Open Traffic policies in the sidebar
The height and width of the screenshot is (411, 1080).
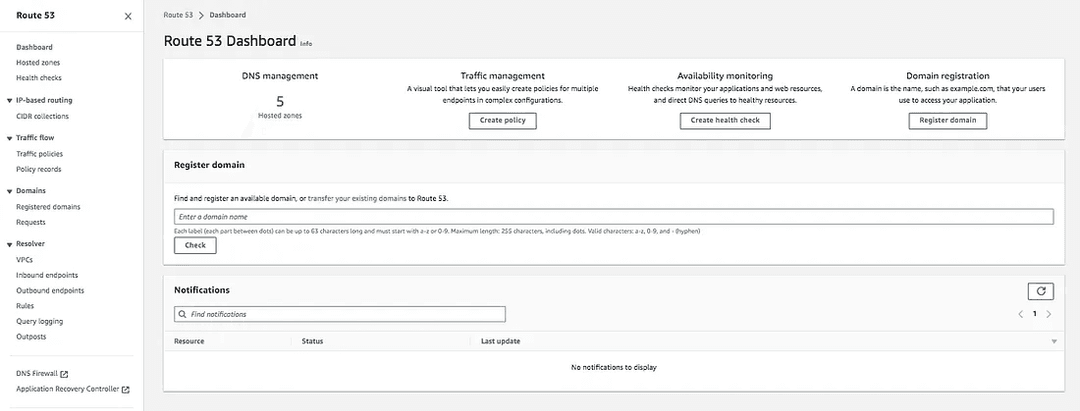tap(39, 154)
